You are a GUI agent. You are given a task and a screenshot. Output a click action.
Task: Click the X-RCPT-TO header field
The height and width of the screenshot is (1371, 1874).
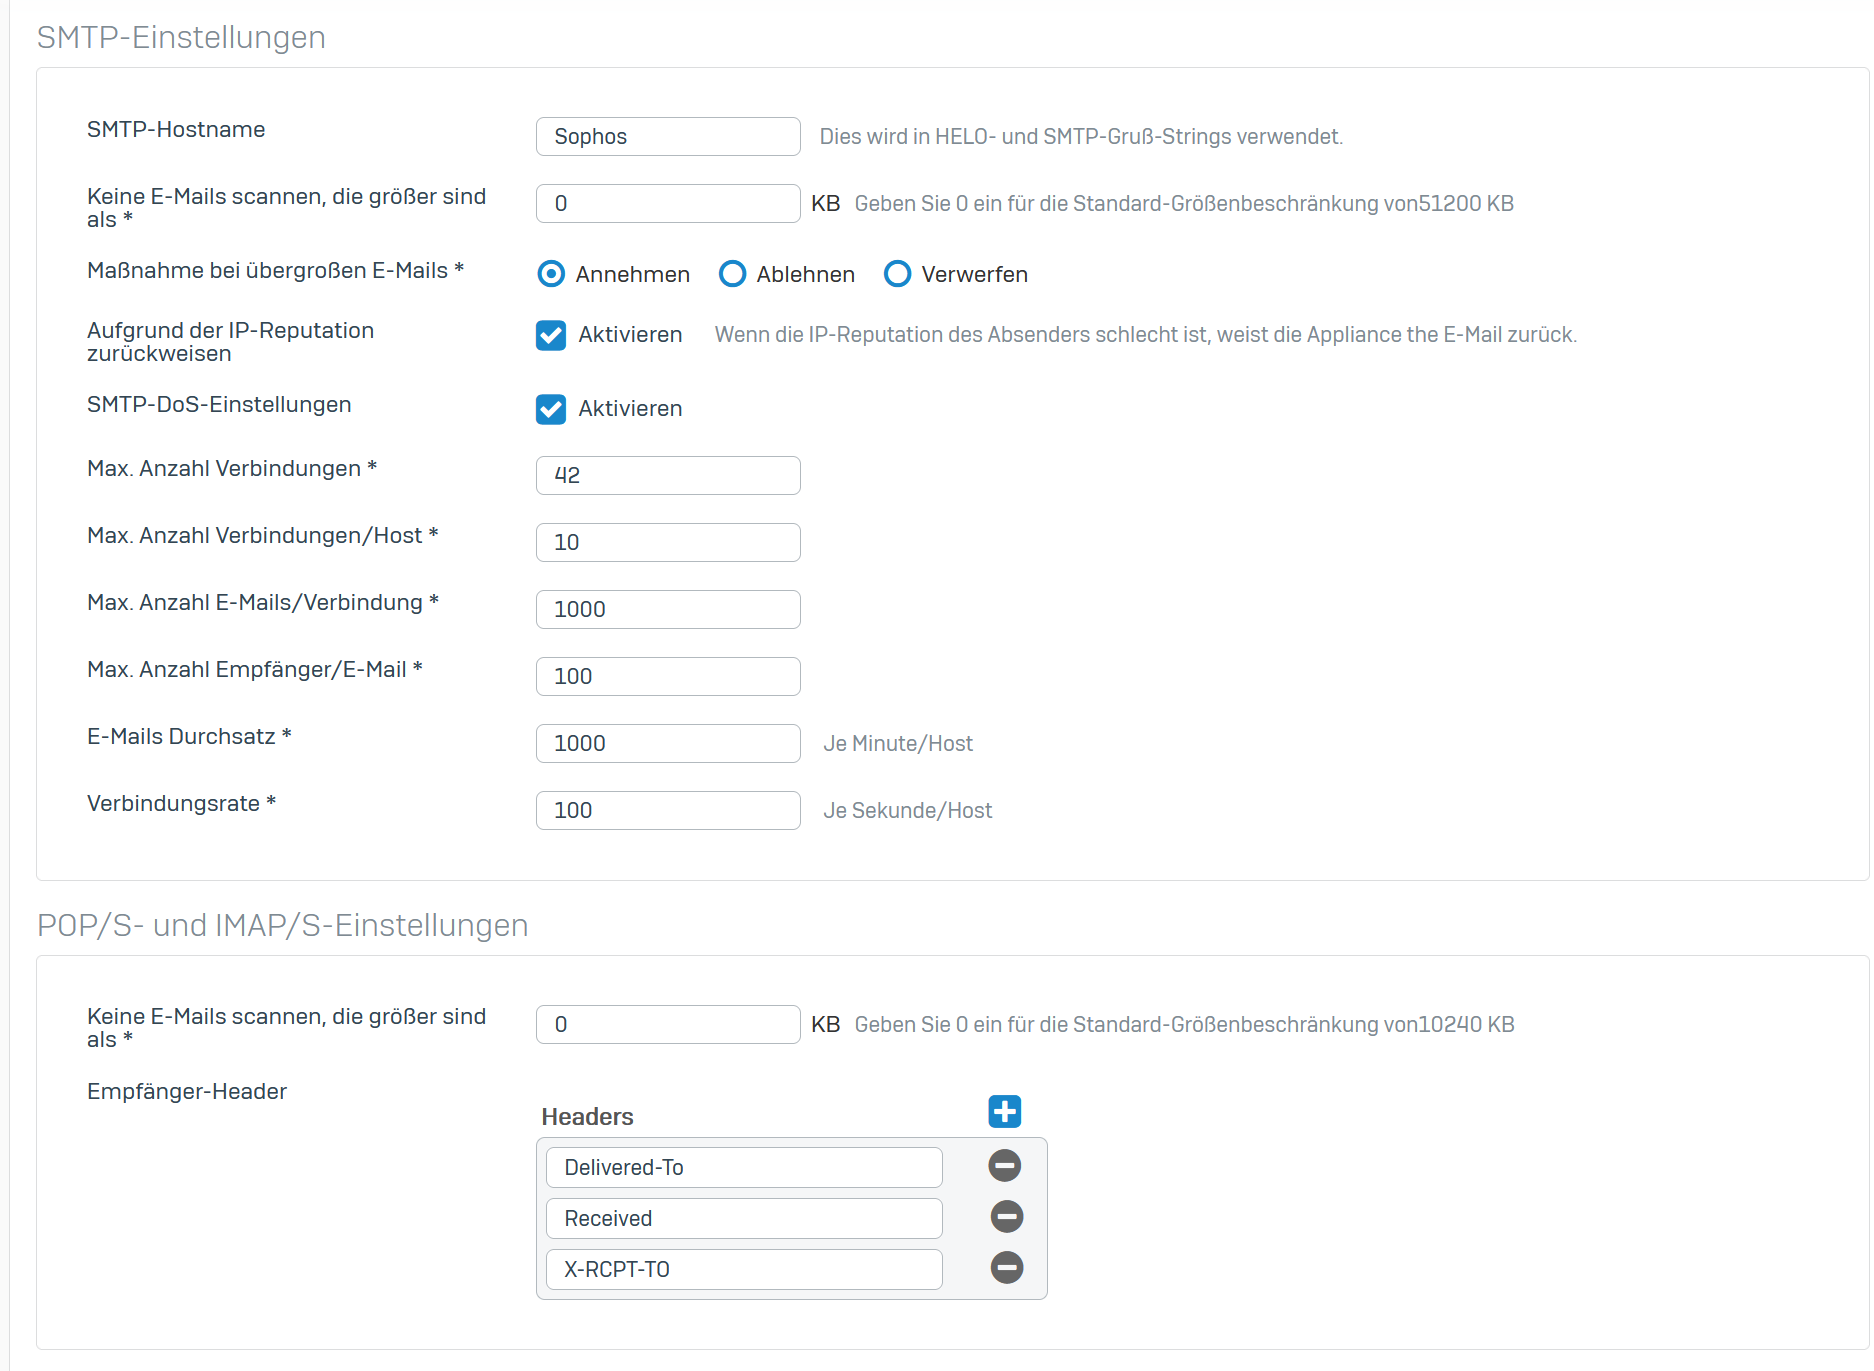pos(744,1270)
